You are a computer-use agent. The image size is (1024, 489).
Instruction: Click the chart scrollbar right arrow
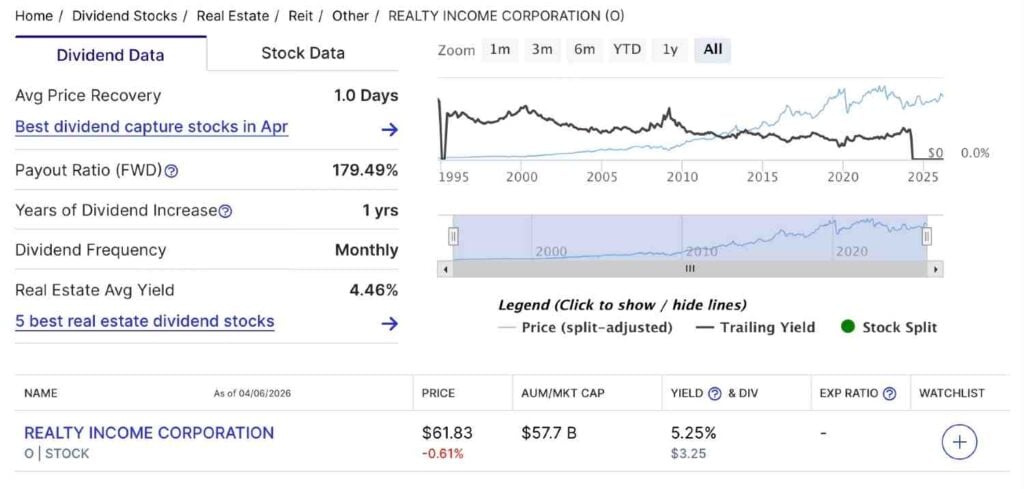point(935,269)
